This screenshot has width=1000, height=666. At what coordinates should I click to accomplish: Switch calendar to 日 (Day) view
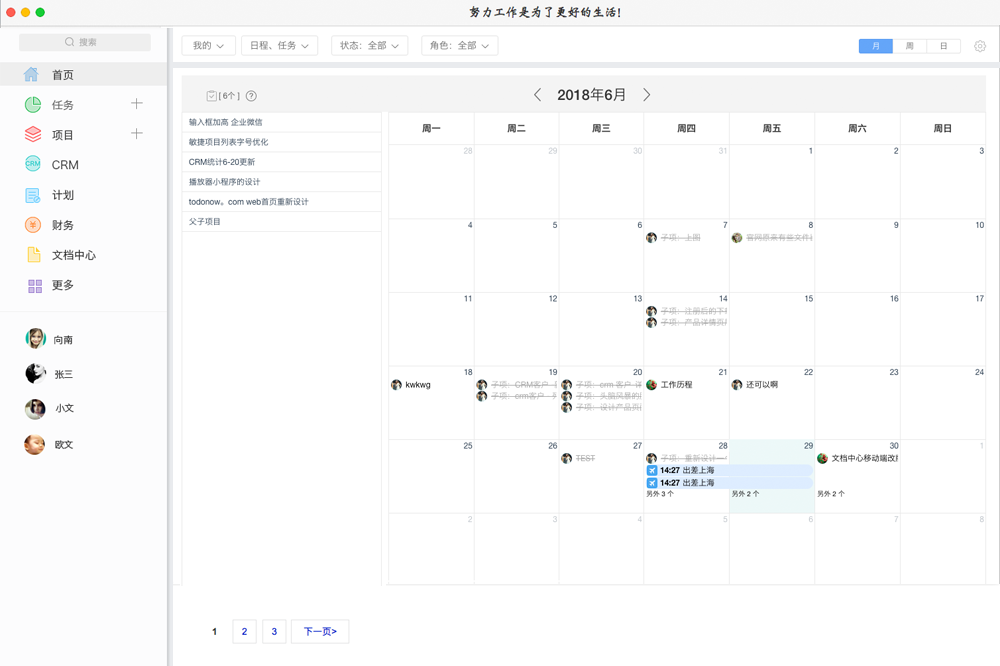[943, 45]
